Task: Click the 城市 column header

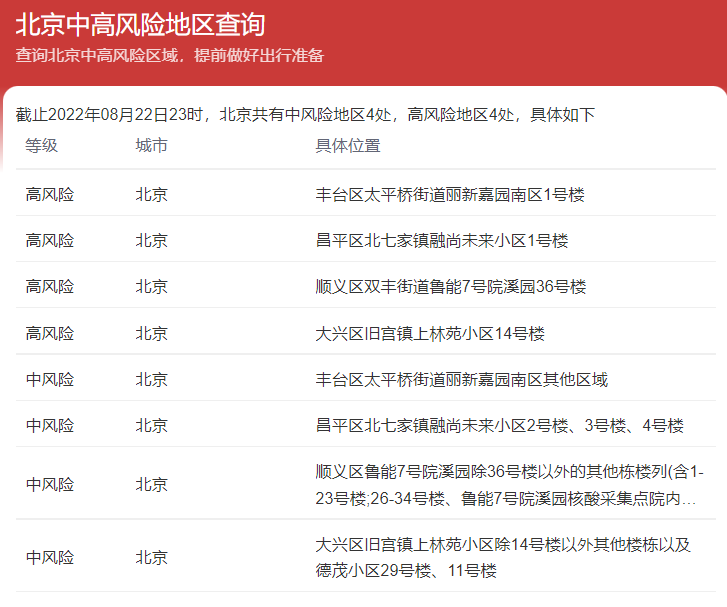Action: [x=152, y=146]
